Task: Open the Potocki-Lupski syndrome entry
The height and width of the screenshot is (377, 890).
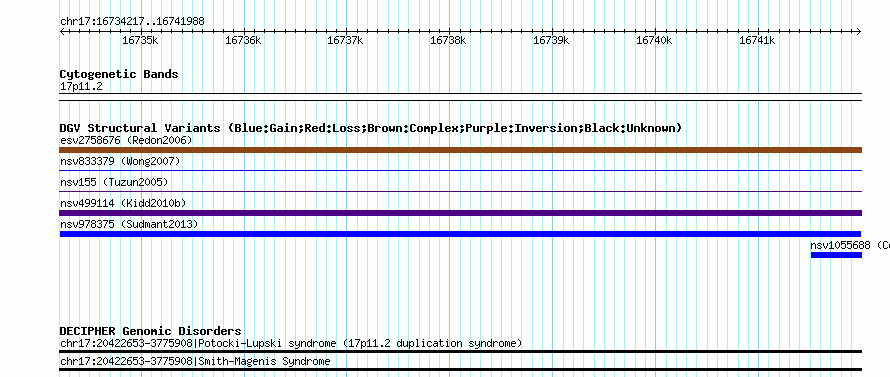Action: pyautogui.click(x=291, y=344)
